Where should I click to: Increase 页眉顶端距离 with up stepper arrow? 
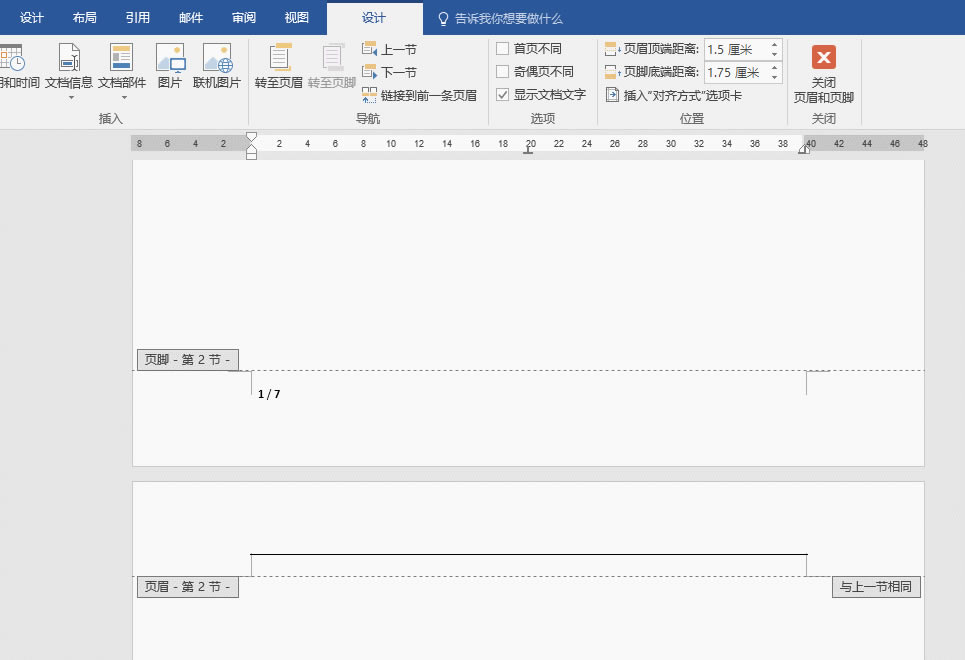pos(774,45)
